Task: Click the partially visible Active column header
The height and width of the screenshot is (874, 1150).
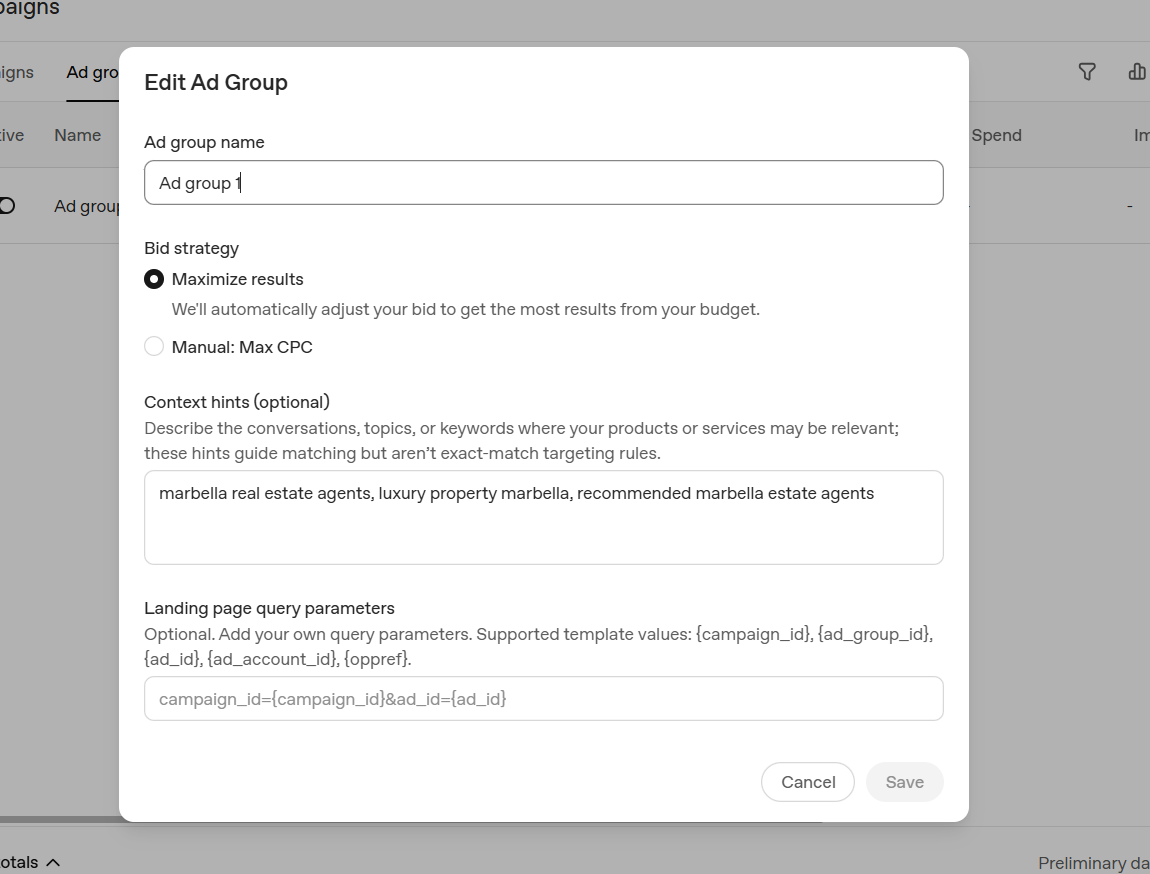Action: click(12, 135)
